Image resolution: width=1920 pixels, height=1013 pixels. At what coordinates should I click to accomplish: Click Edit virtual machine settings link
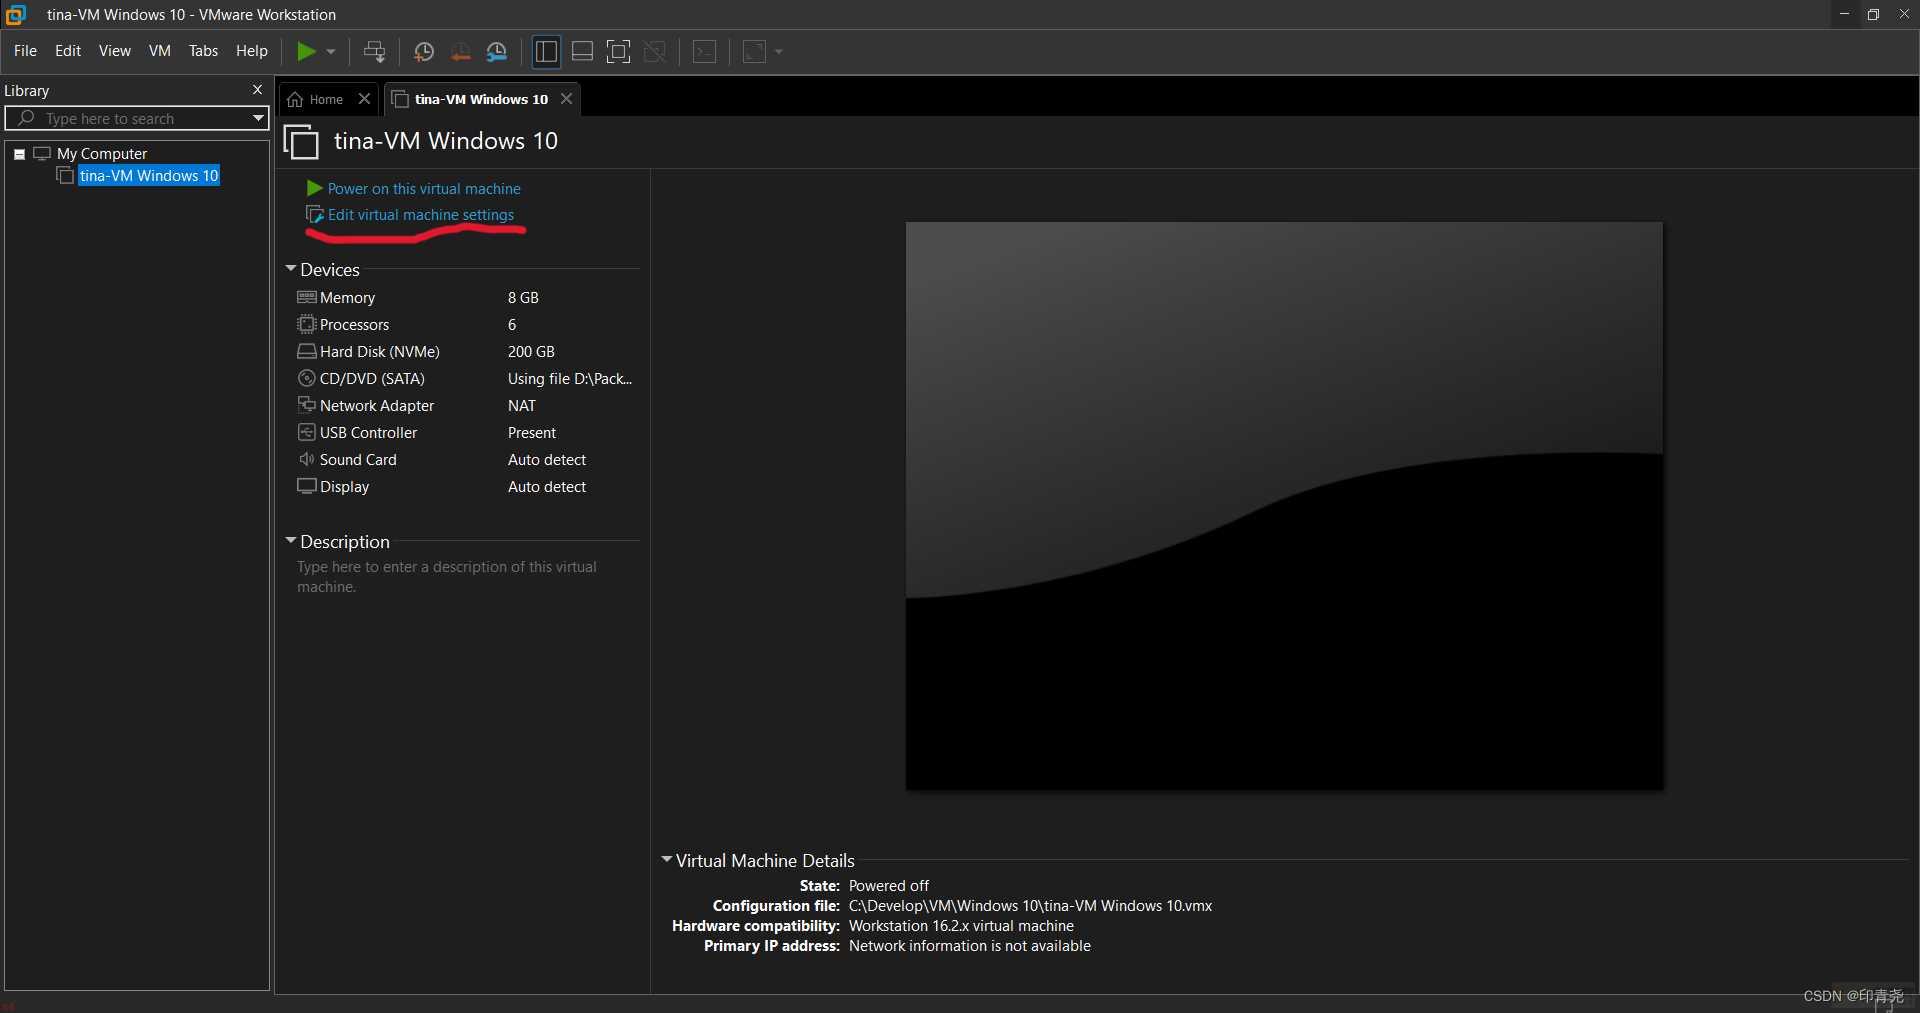click(421, 215)
